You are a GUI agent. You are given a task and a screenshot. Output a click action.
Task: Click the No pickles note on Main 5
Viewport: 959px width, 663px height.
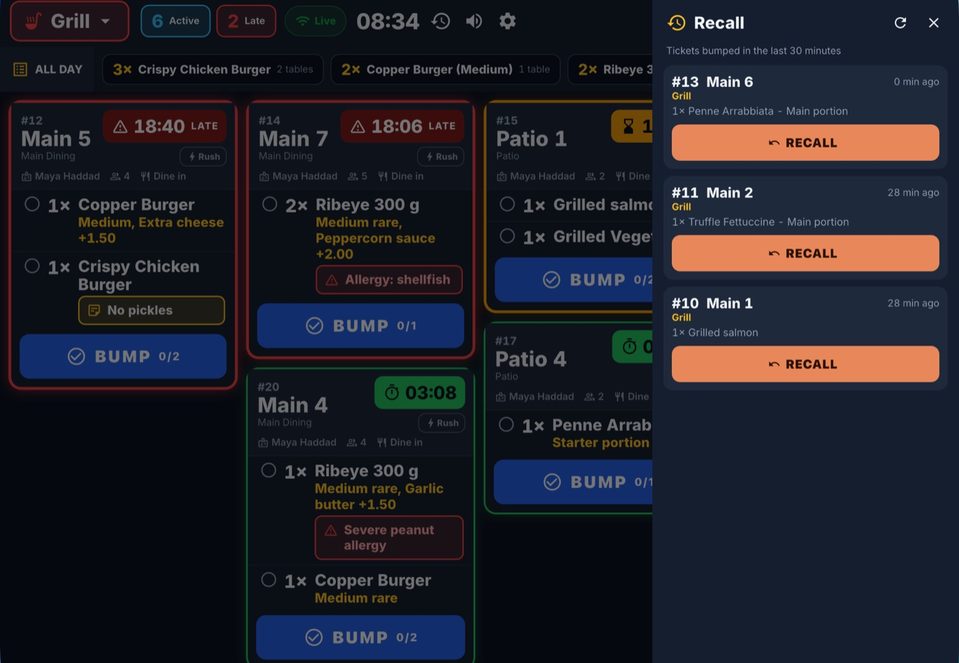[x=151, y=310]
